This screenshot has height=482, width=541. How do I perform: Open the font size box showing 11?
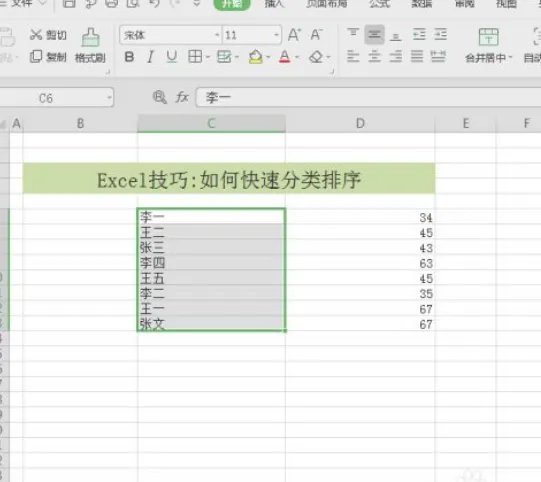coord(252,35)
